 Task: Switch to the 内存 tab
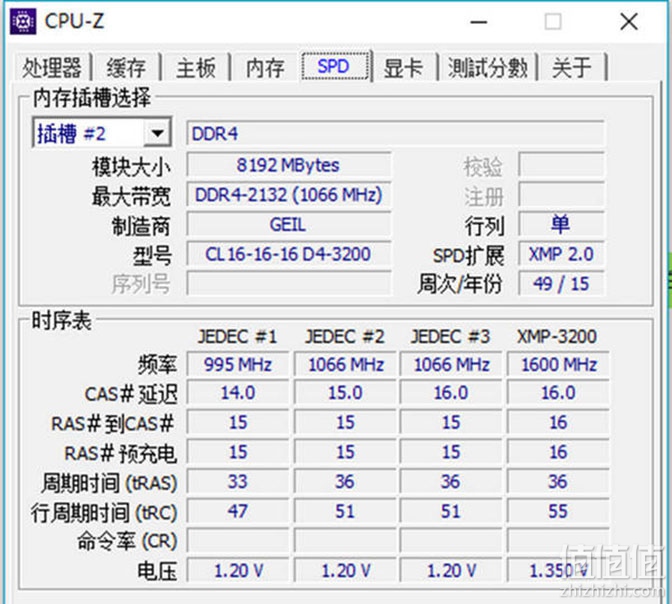[265, 67]
